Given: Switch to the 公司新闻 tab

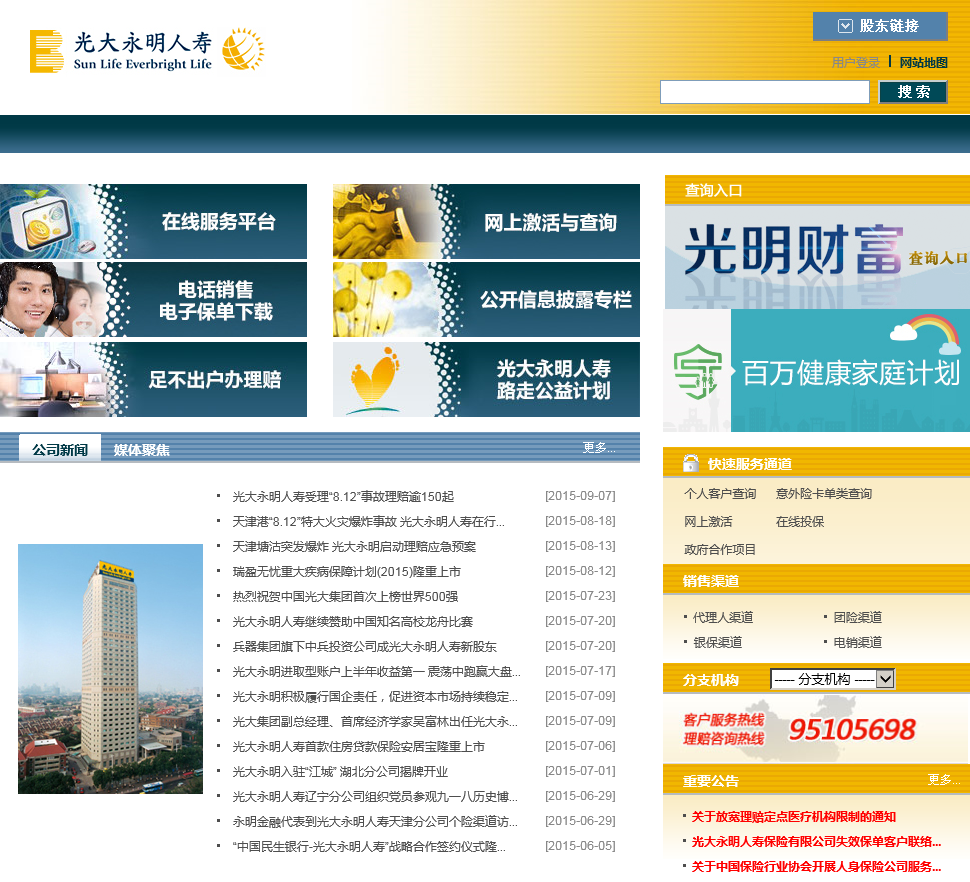Looking at the screenshot, I should click(60, 449).
